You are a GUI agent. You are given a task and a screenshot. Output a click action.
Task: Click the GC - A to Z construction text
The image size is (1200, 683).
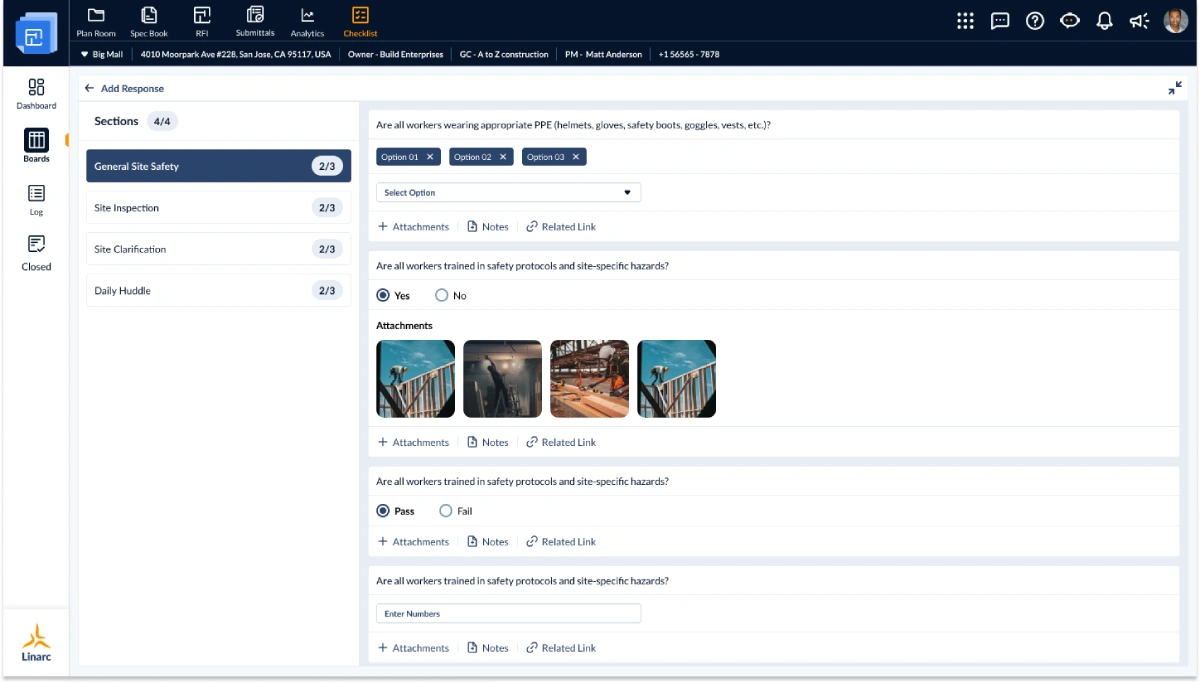504,54
